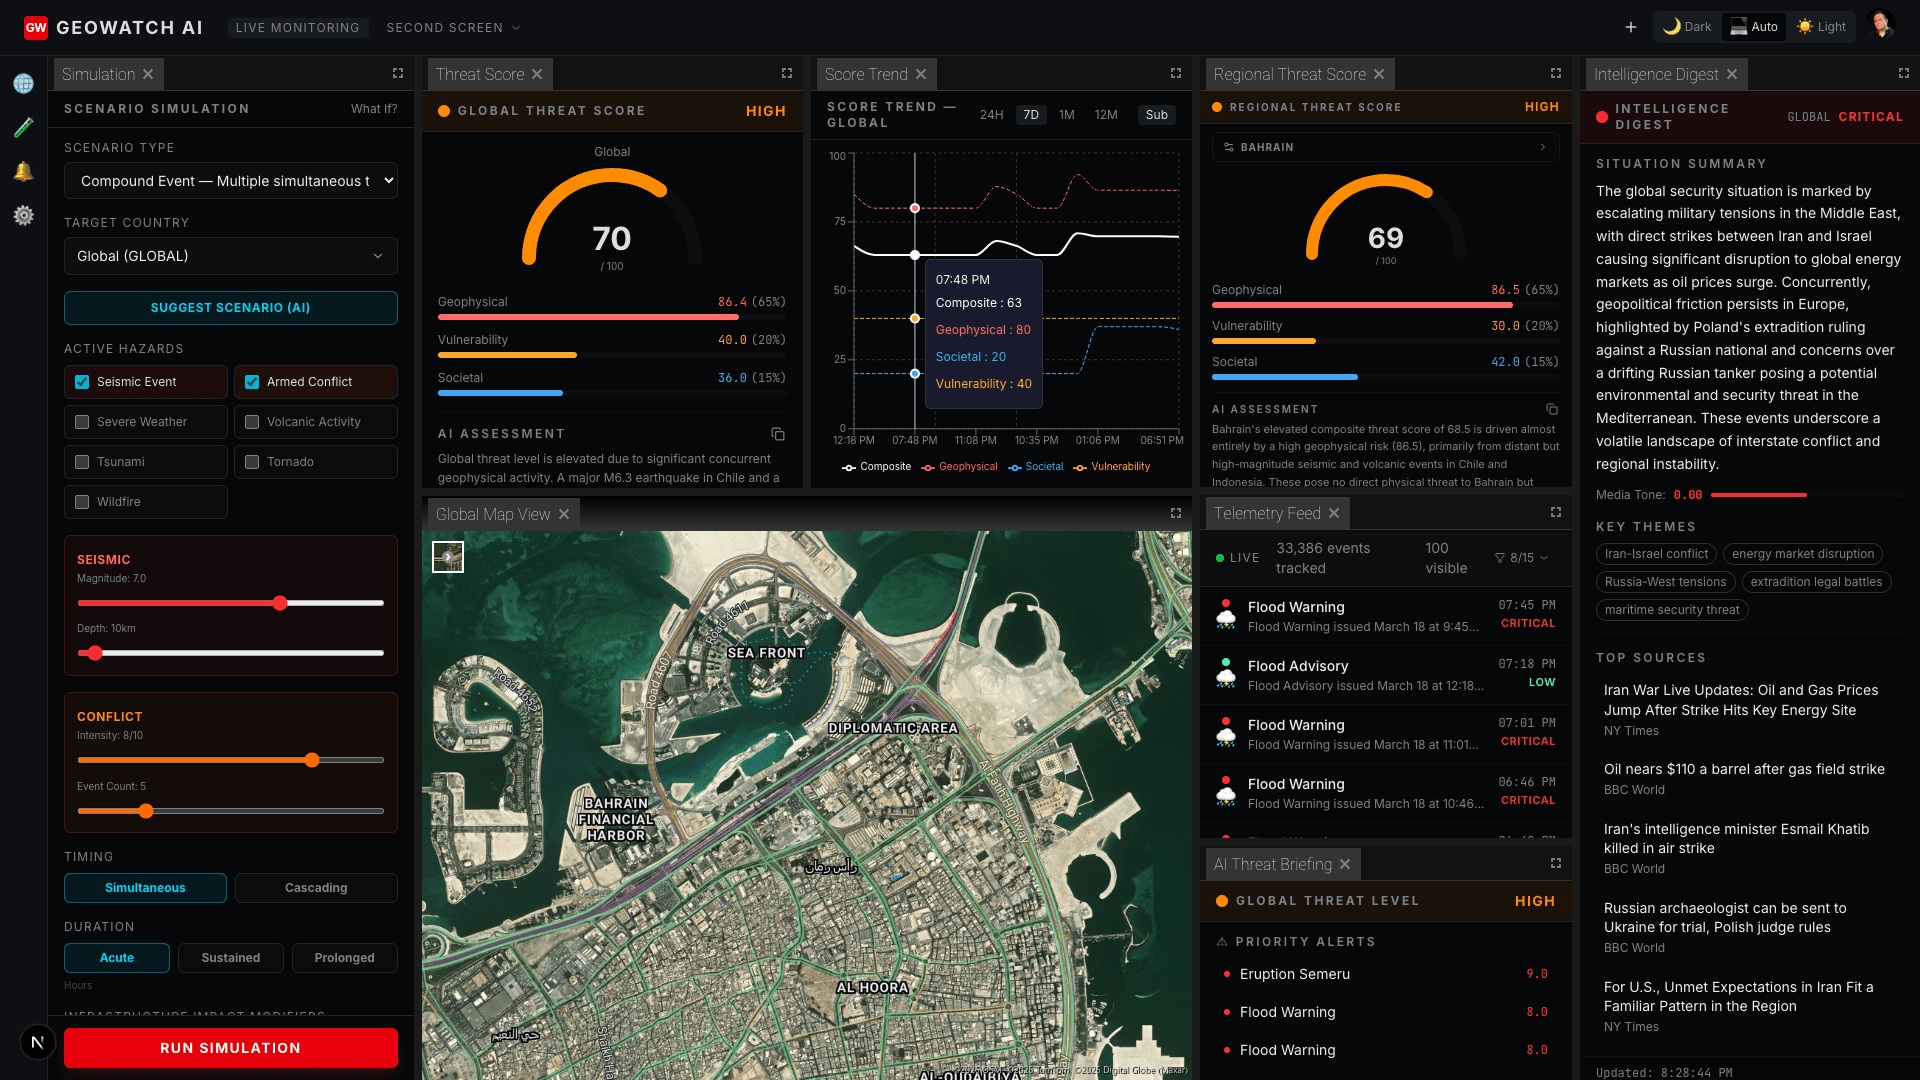Maximize the AI Threat Briefing panel

click(x=1556, y=864)
